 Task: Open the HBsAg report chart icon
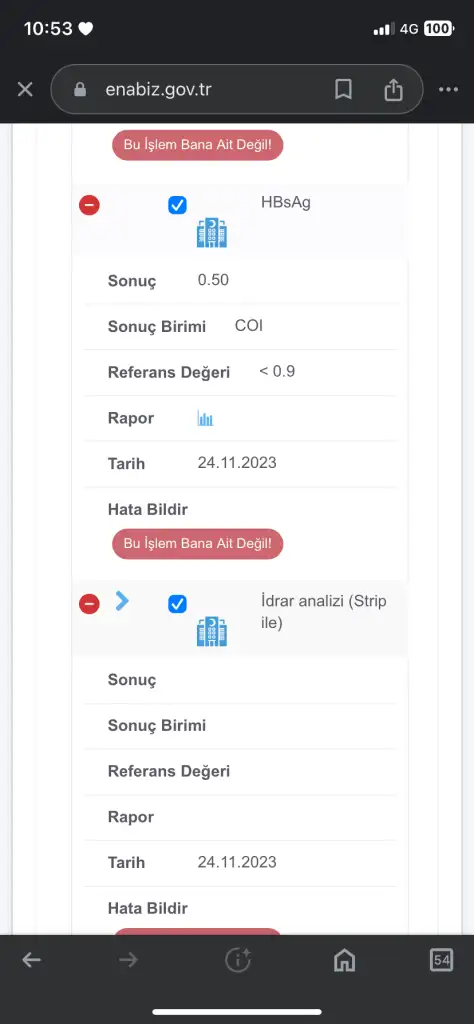click(x=205, y=418)
